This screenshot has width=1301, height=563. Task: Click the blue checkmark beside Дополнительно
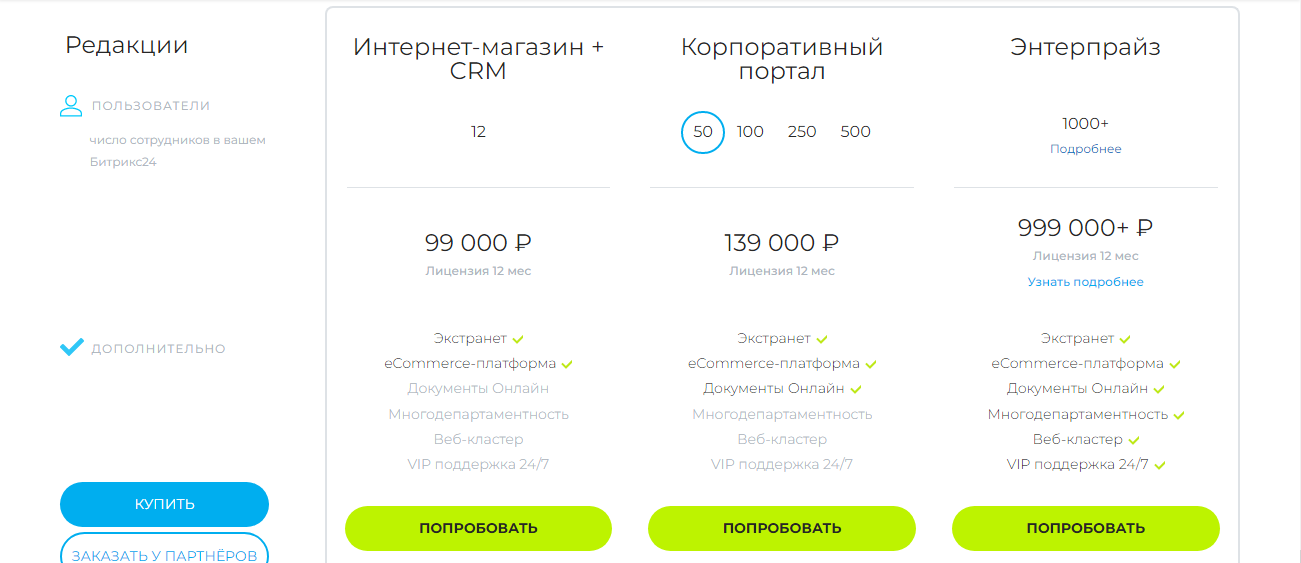[71, 348]
